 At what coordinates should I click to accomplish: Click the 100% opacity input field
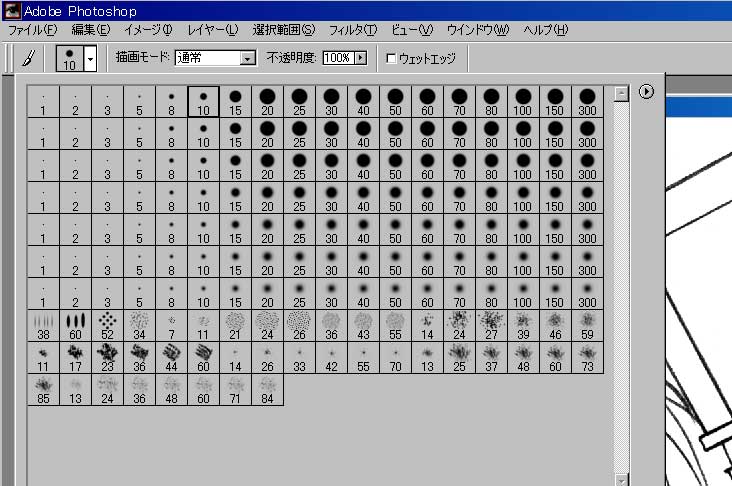coord(338,58)
